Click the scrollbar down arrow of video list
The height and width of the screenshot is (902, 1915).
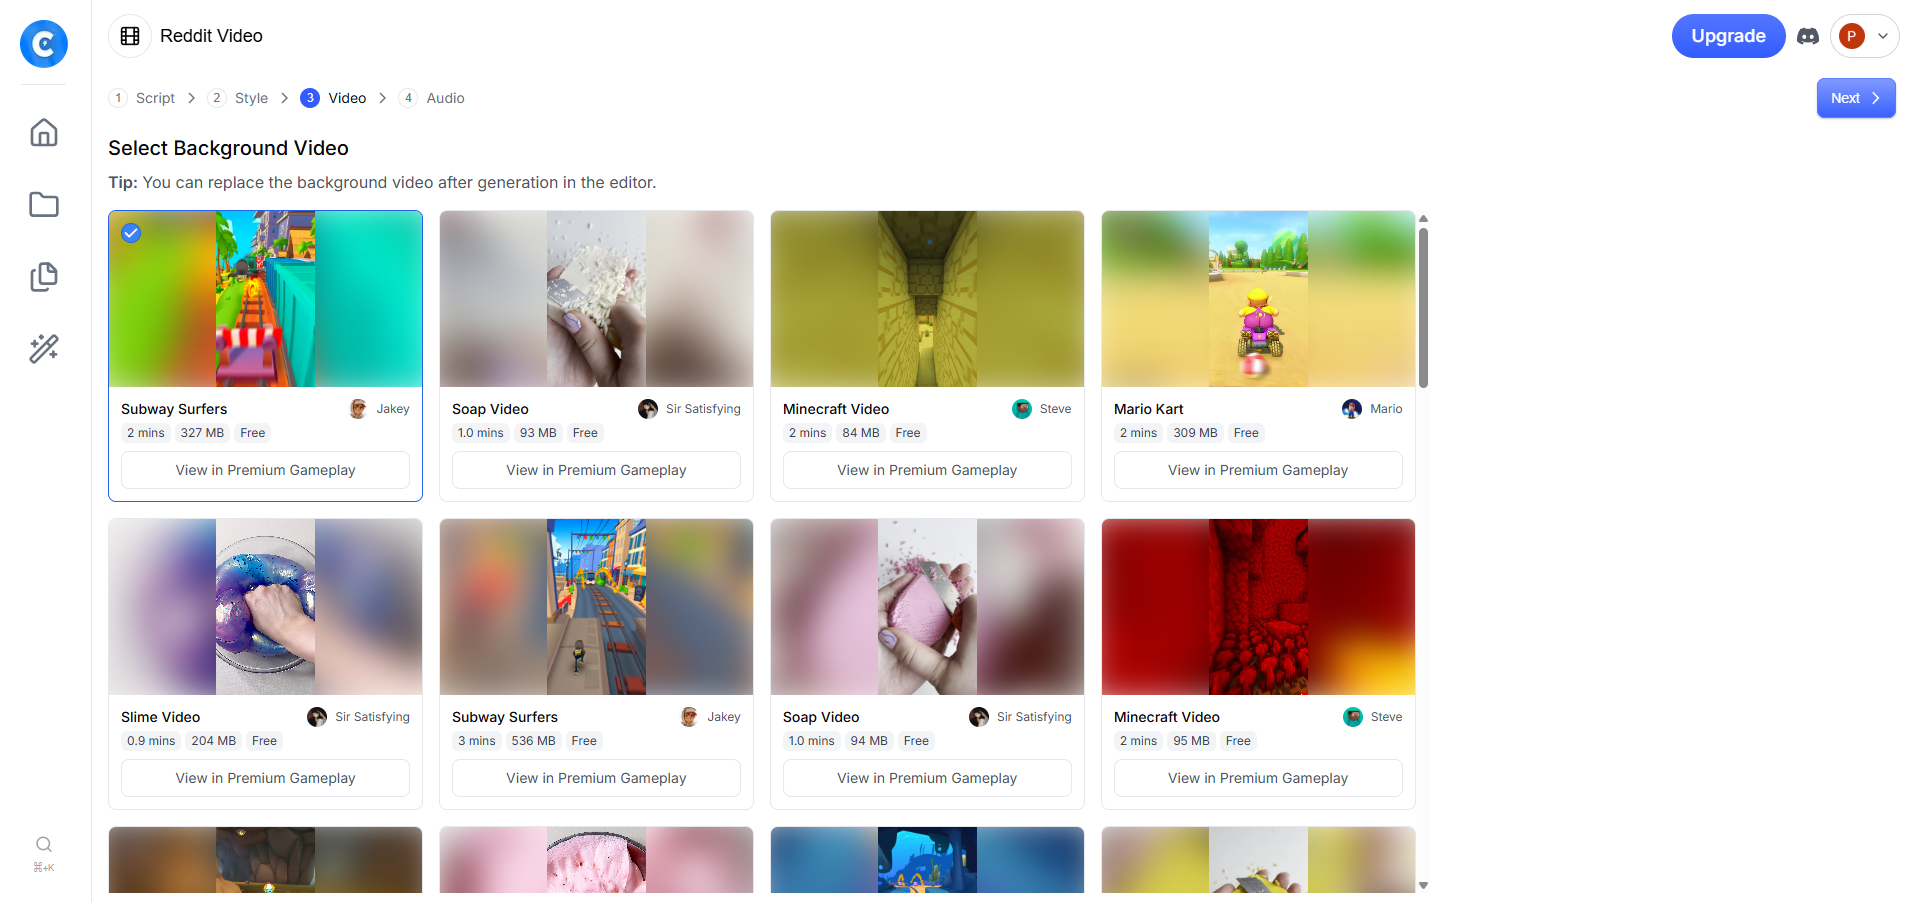click(1423, 885)
